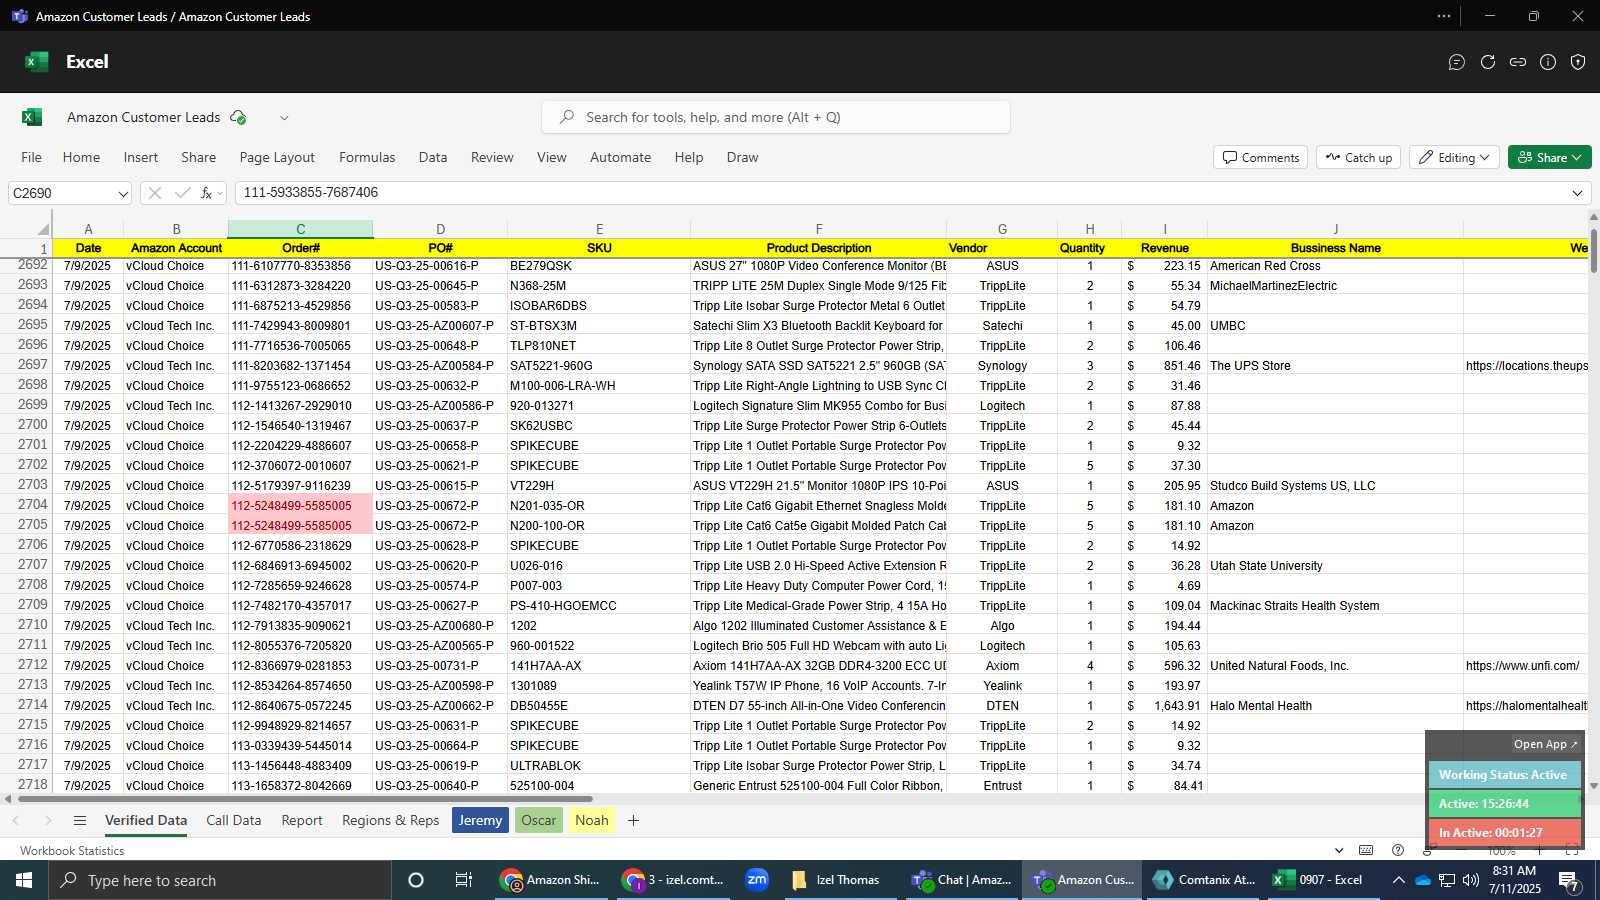Open the Insert ribbon tab

tap(141, 157)
